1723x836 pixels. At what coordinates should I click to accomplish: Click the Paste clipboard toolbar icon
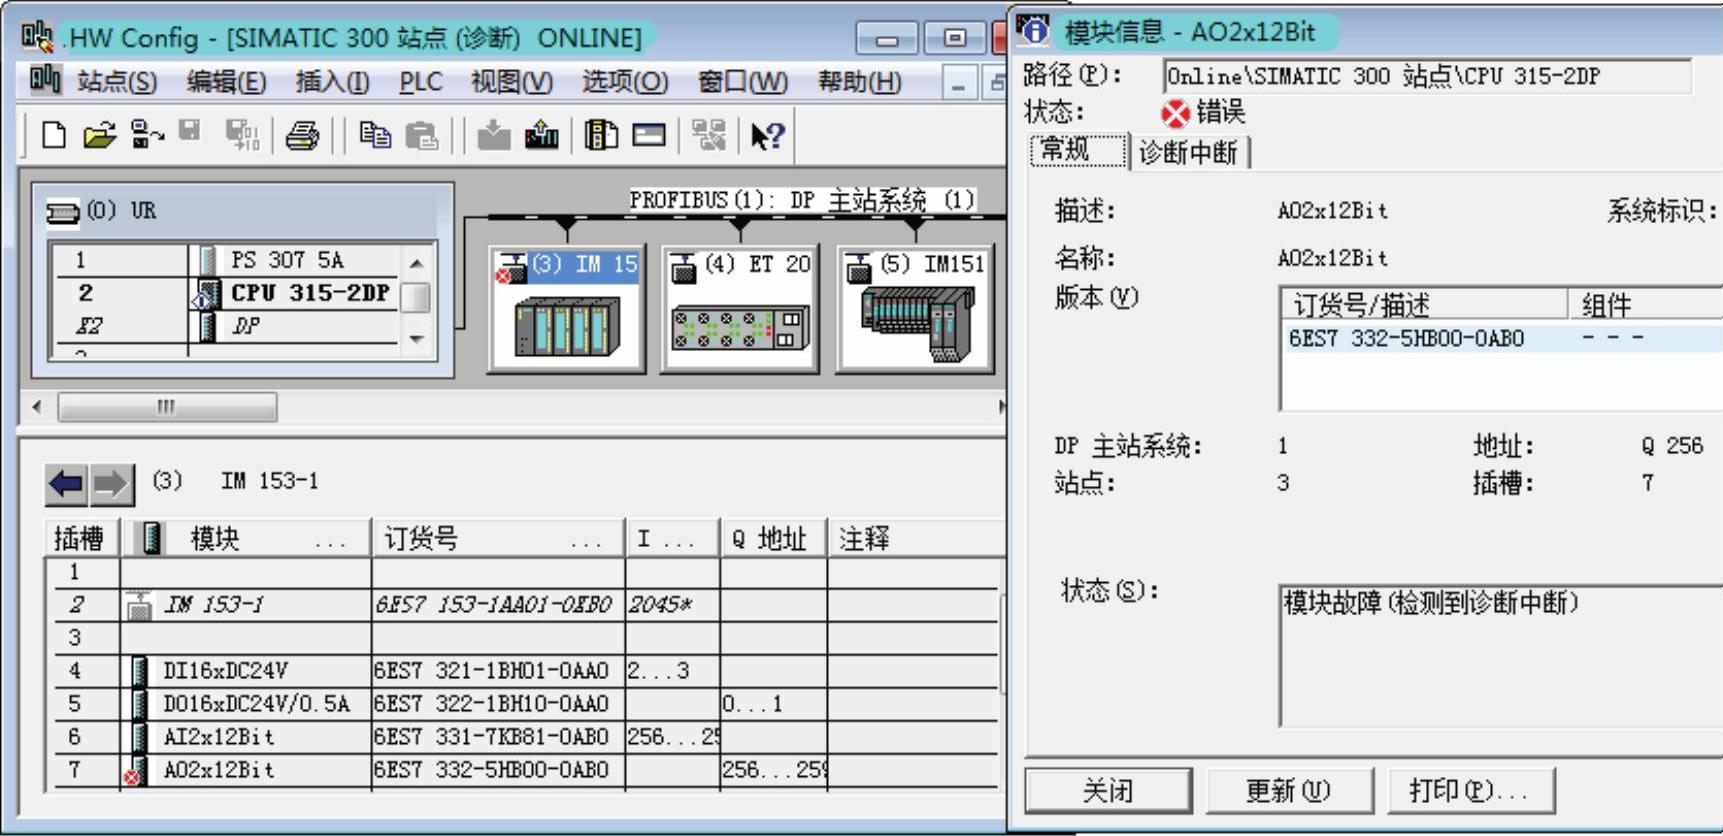pos(422,135)
